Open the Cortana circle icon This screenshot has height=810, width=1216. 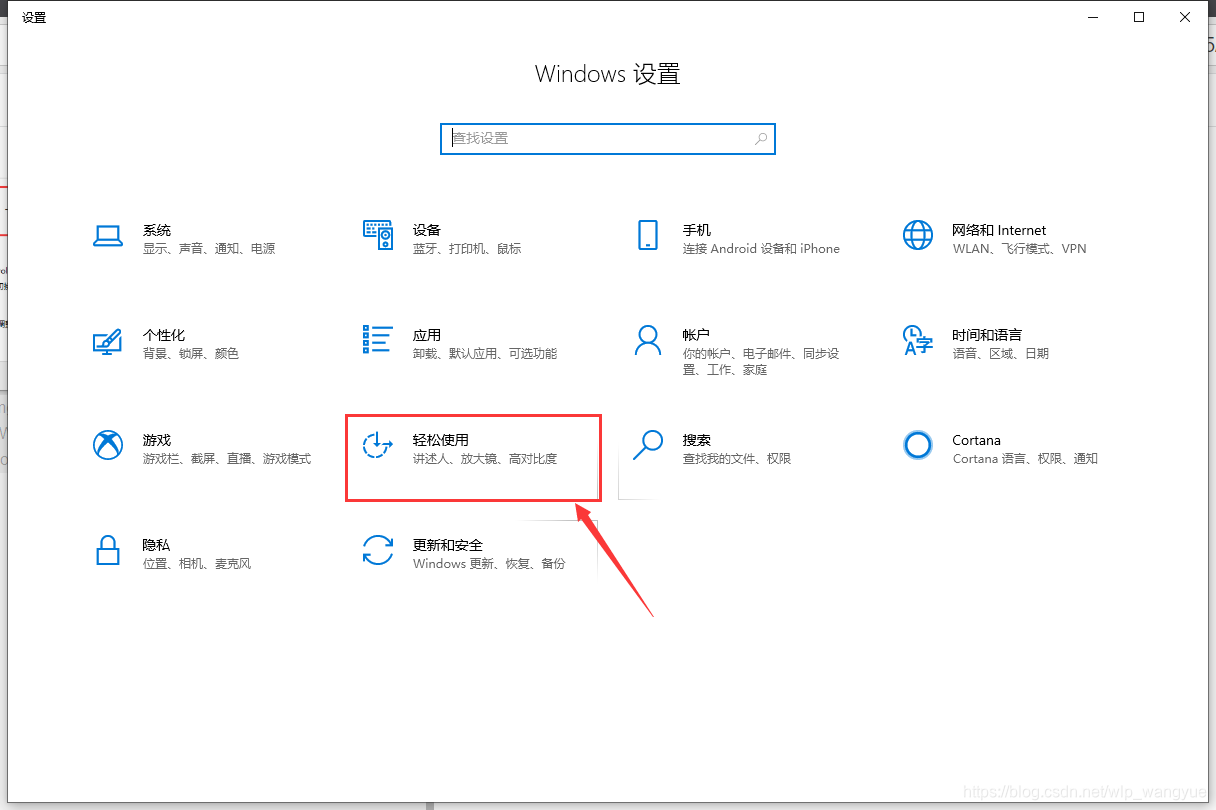pos(917,445)
